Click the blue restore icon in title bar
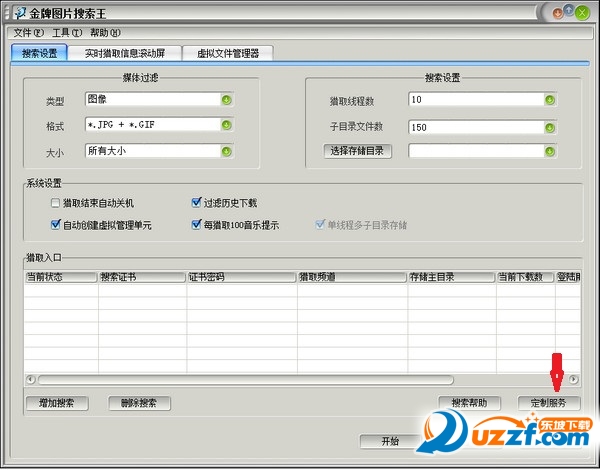 tap(569, 10)
